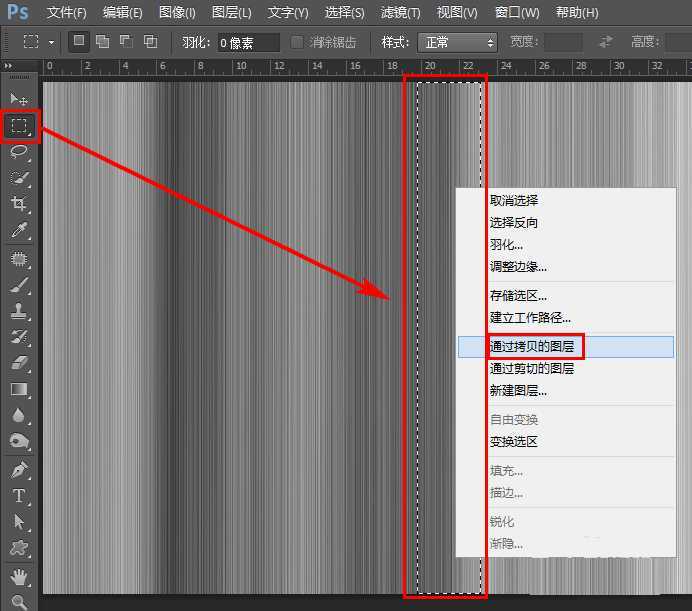Choose 通过拷贝的图层 in context menu
Image resolution: width=692 pixels, height=611 pixels.
[565, 347]
